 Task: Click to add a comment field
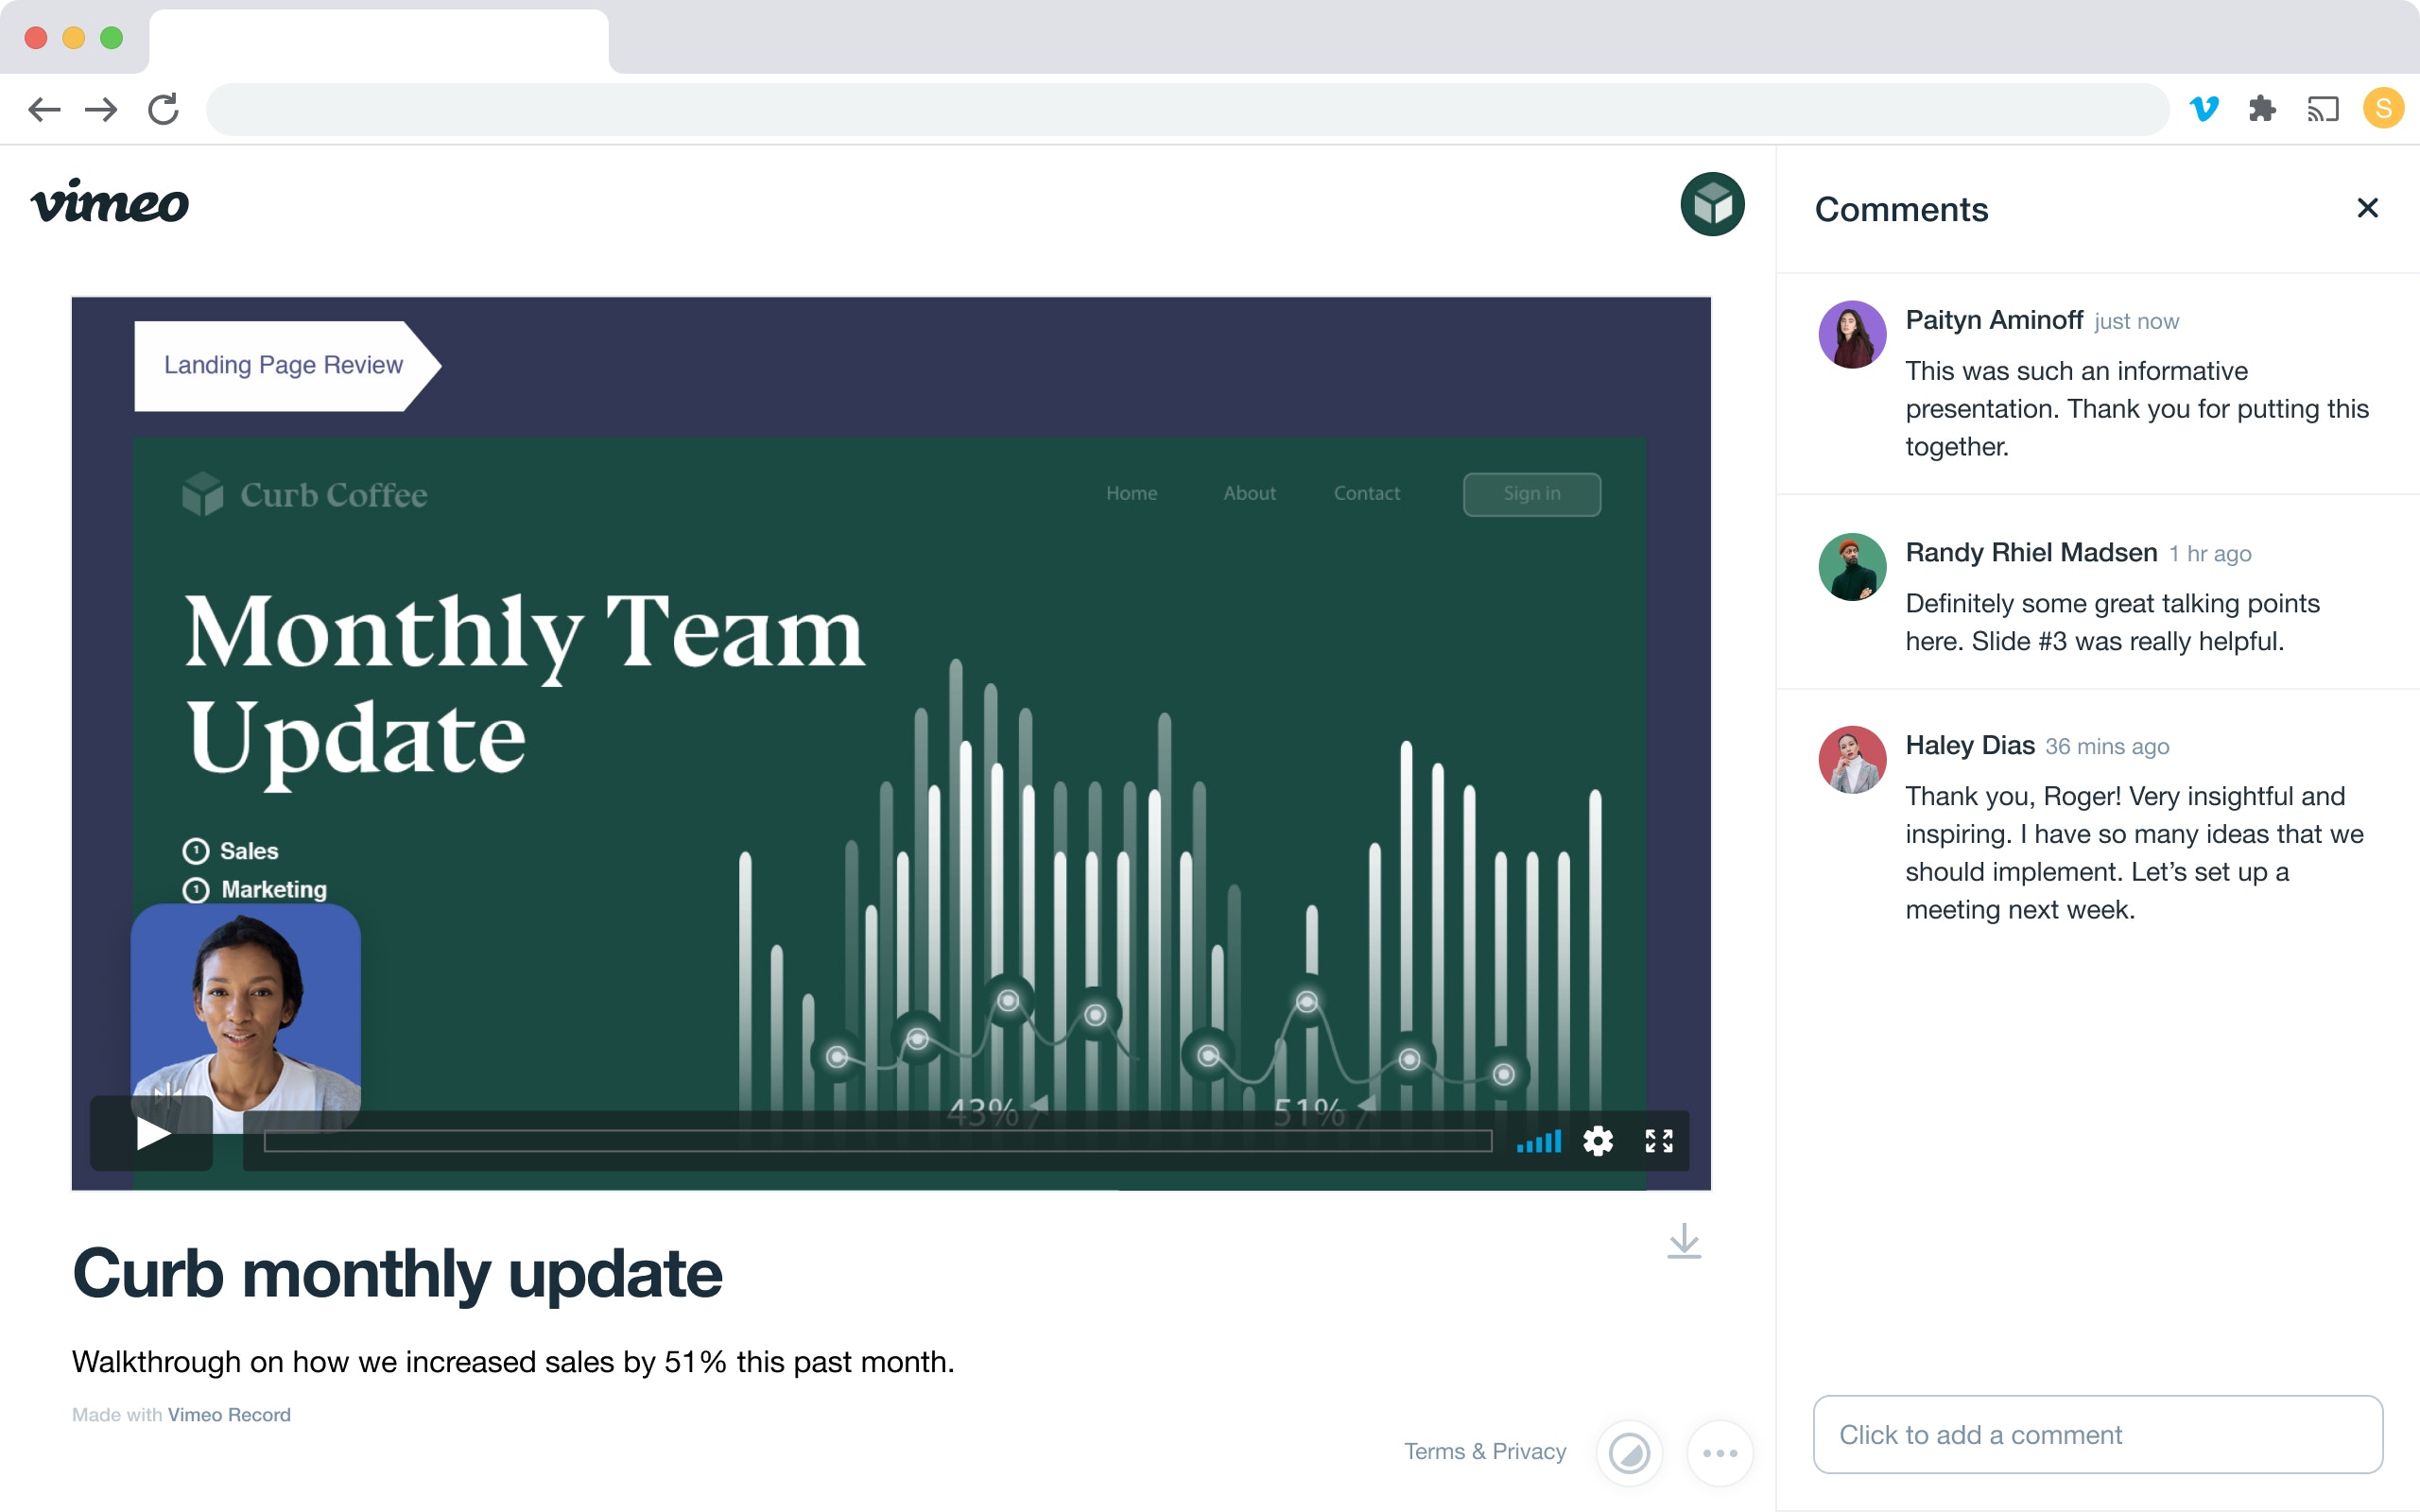click(x=2097, y=1434)
